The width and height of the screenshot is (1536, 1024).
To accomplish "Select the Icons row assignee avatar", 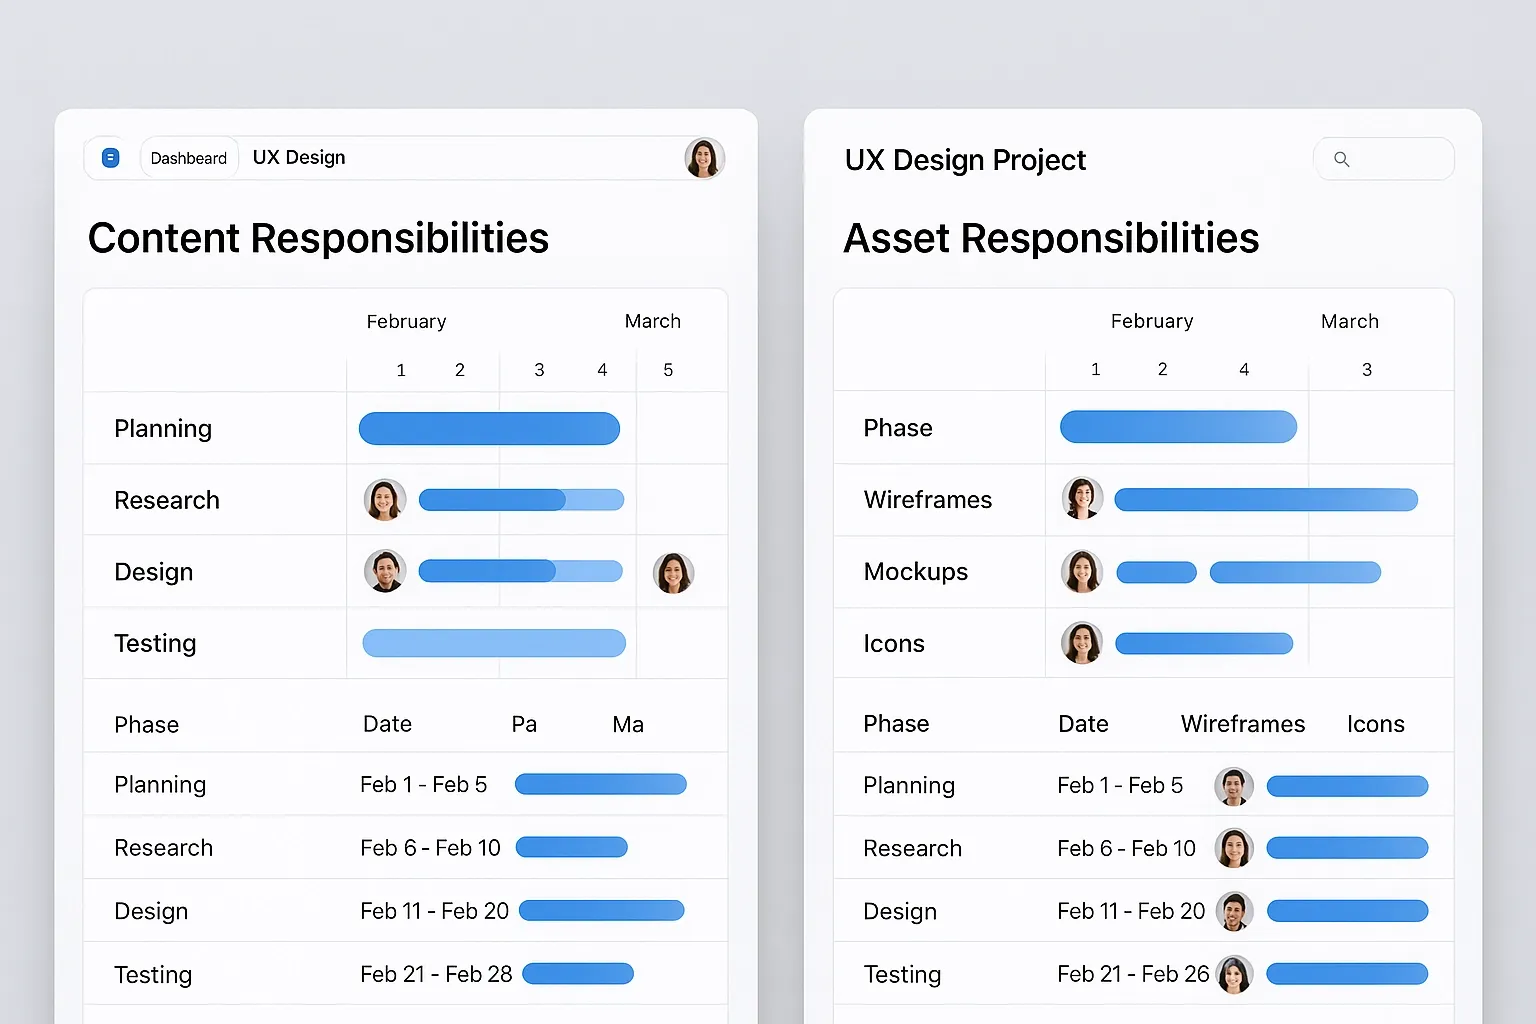I will point(1082,643).
